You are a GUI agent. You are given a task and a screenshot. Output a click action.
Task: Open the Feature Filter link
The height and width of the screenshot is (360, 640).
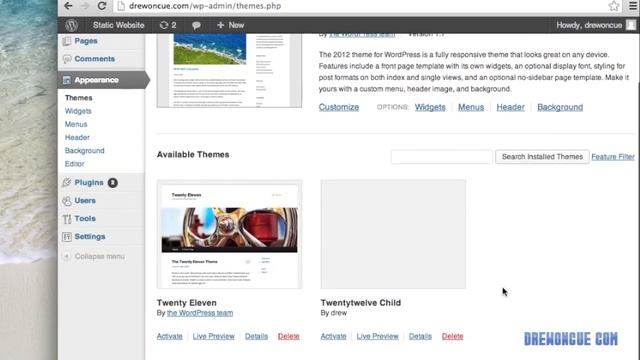tap(613, 157)
